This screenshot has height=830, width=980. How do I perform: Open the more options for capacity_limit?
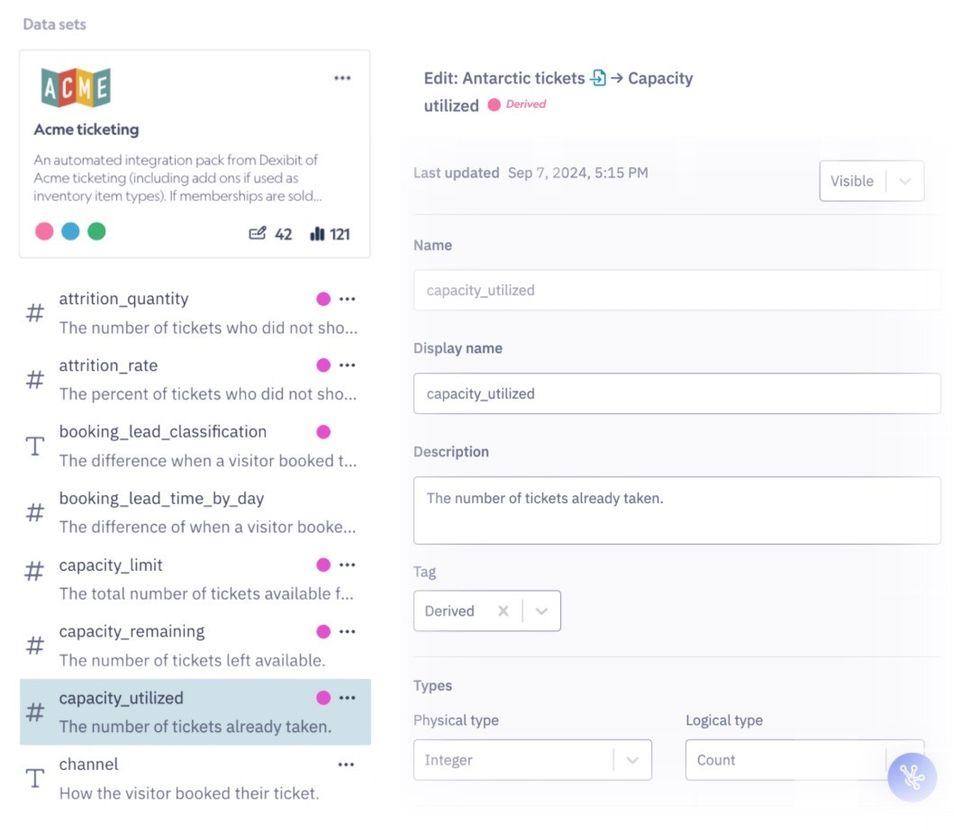click(347, 565)
